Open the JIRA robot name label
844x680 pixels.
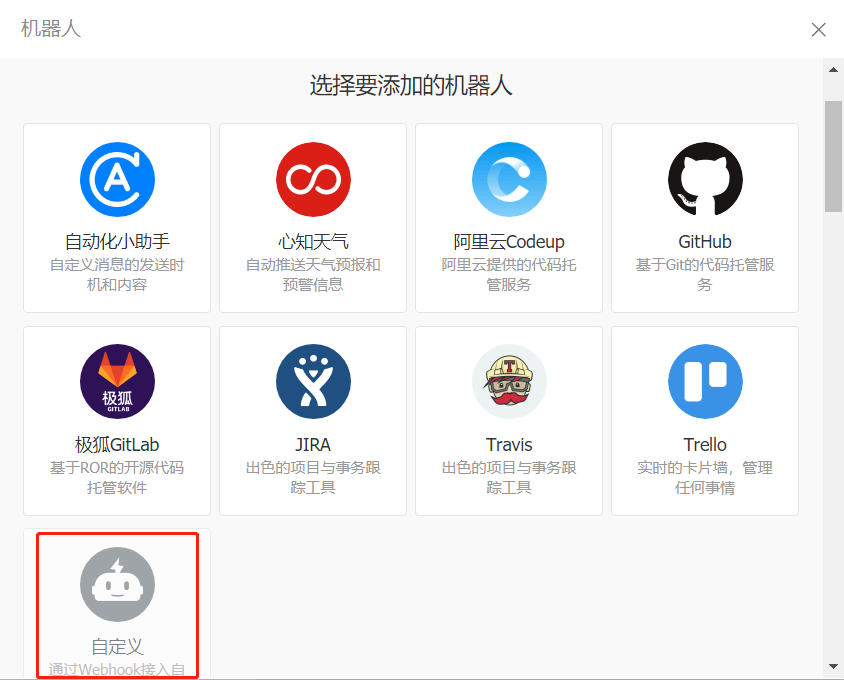pos(313,444)
